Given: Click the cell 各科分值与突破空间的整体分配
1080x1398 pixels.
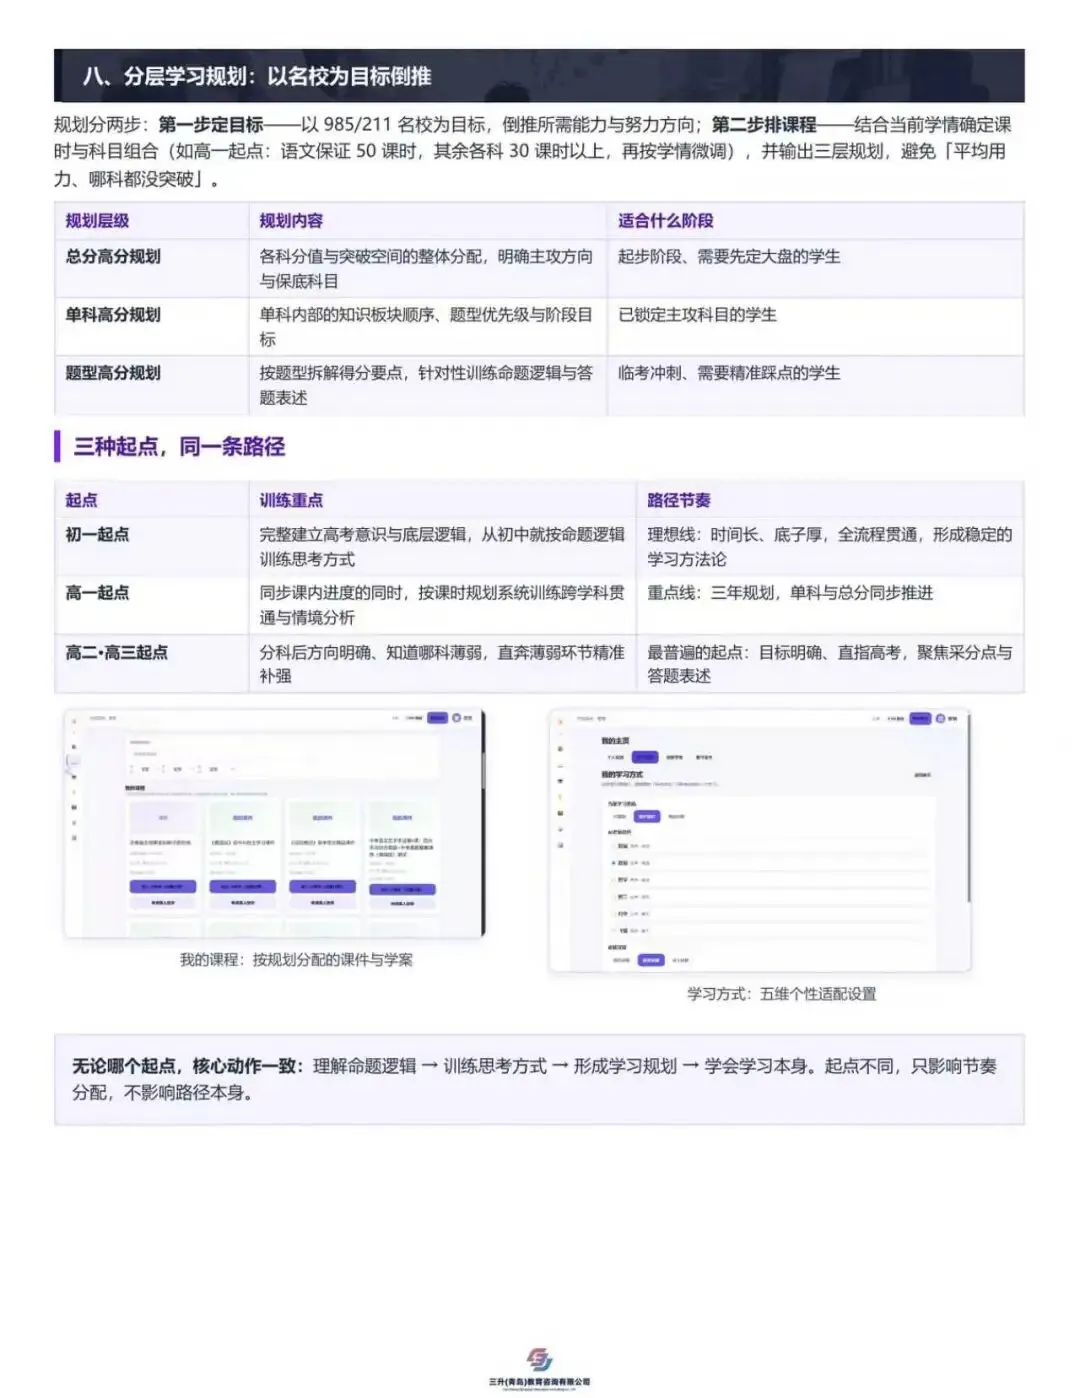Looking at the screenshot, I should (426, 269).
